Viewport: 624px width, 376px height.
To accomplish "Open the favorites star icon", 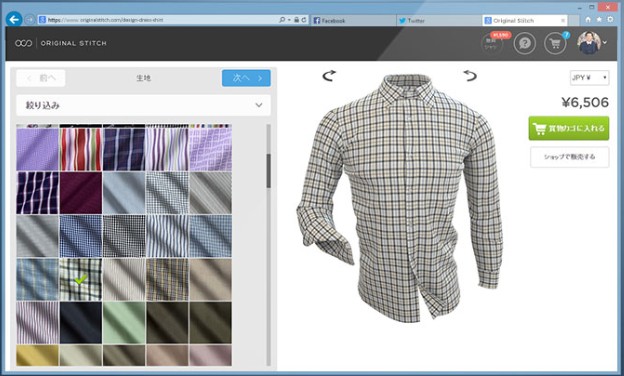I will click(599, 19).
